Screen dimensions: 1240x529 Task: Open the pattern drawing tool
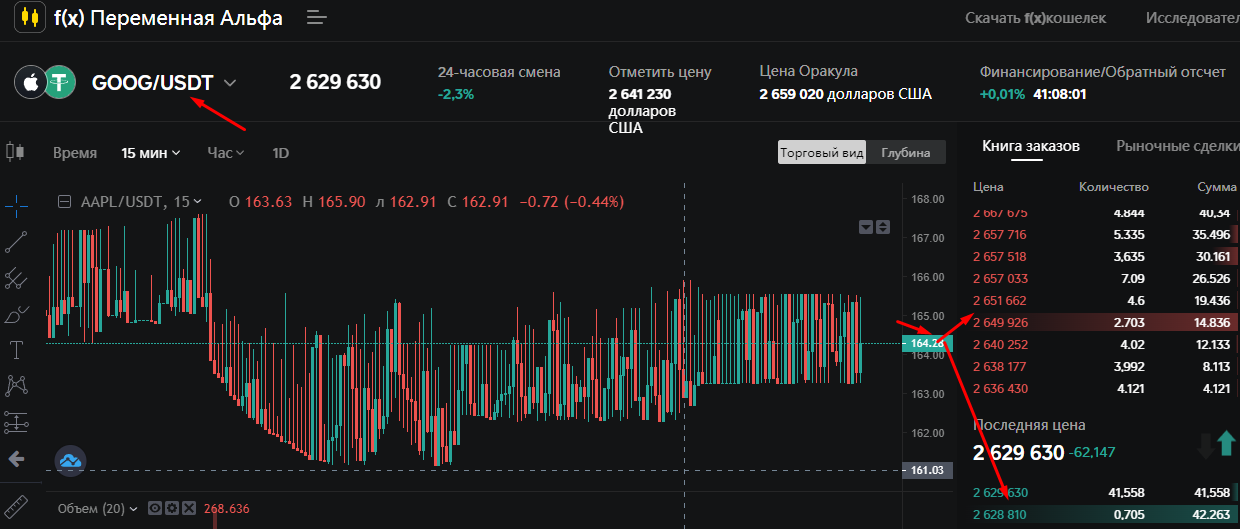click(x=16, y=385)
